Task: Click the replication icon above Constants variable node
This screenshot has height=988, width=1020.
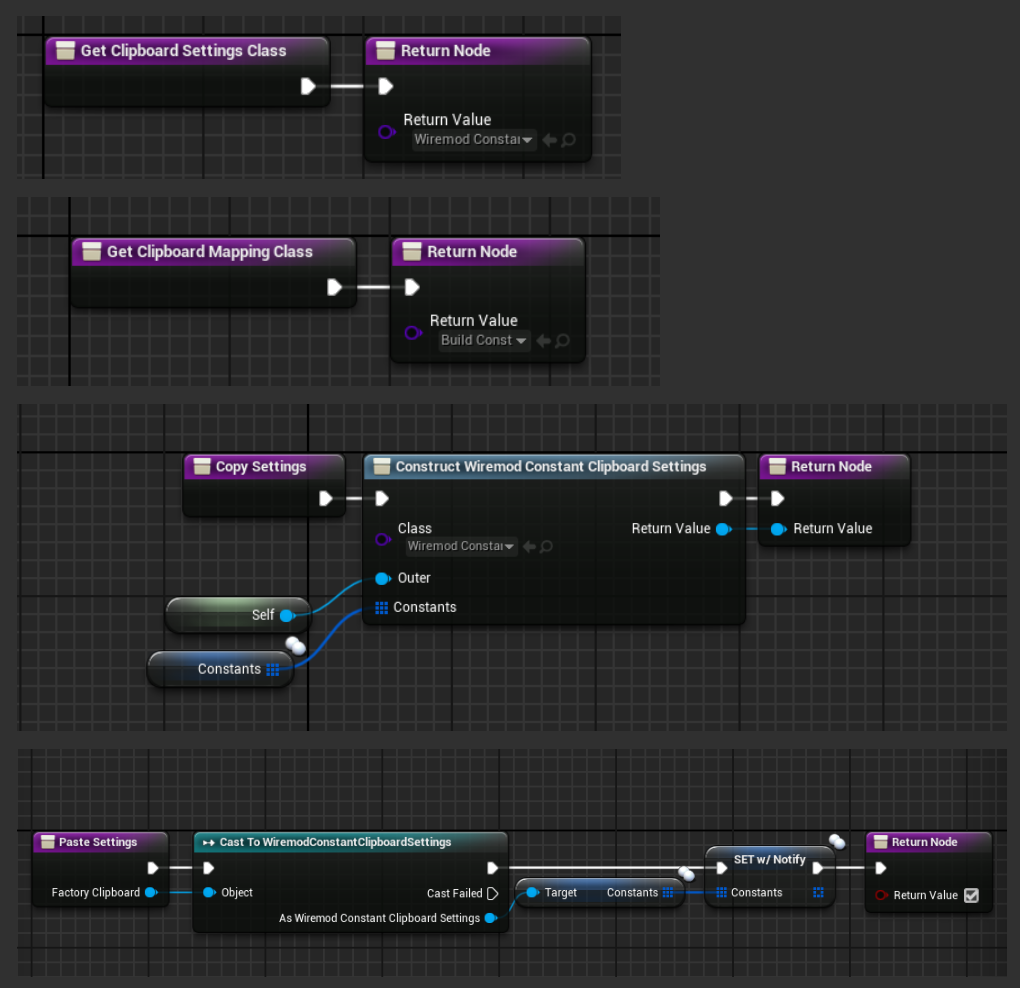Action: 295,645
